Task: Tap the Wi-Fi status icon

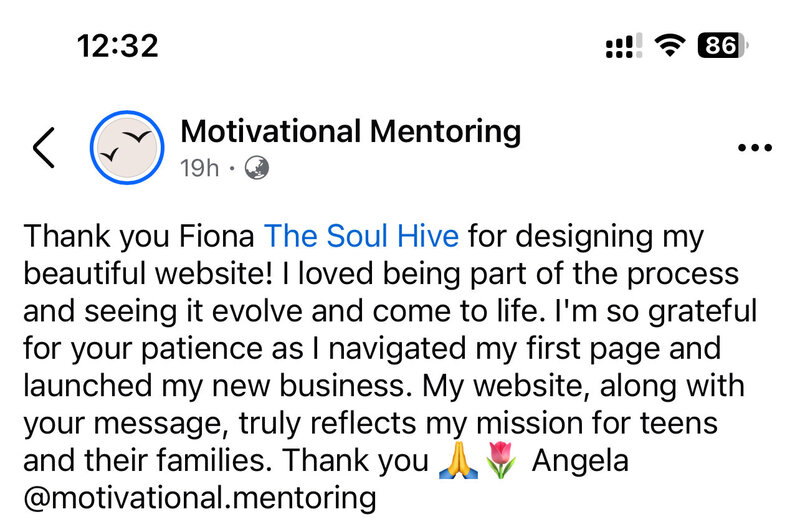Action: pyautogui.click(x=670, y=45)
